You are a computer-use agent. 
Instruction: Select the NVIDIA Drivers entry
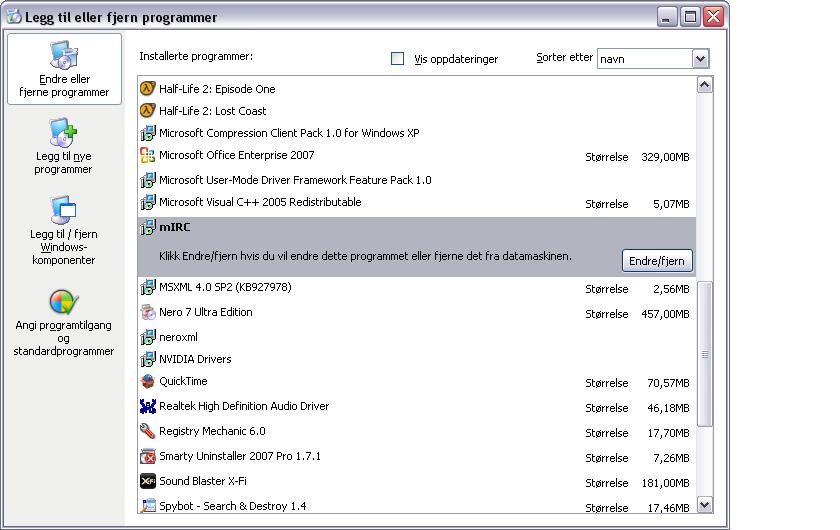point(417,359)
